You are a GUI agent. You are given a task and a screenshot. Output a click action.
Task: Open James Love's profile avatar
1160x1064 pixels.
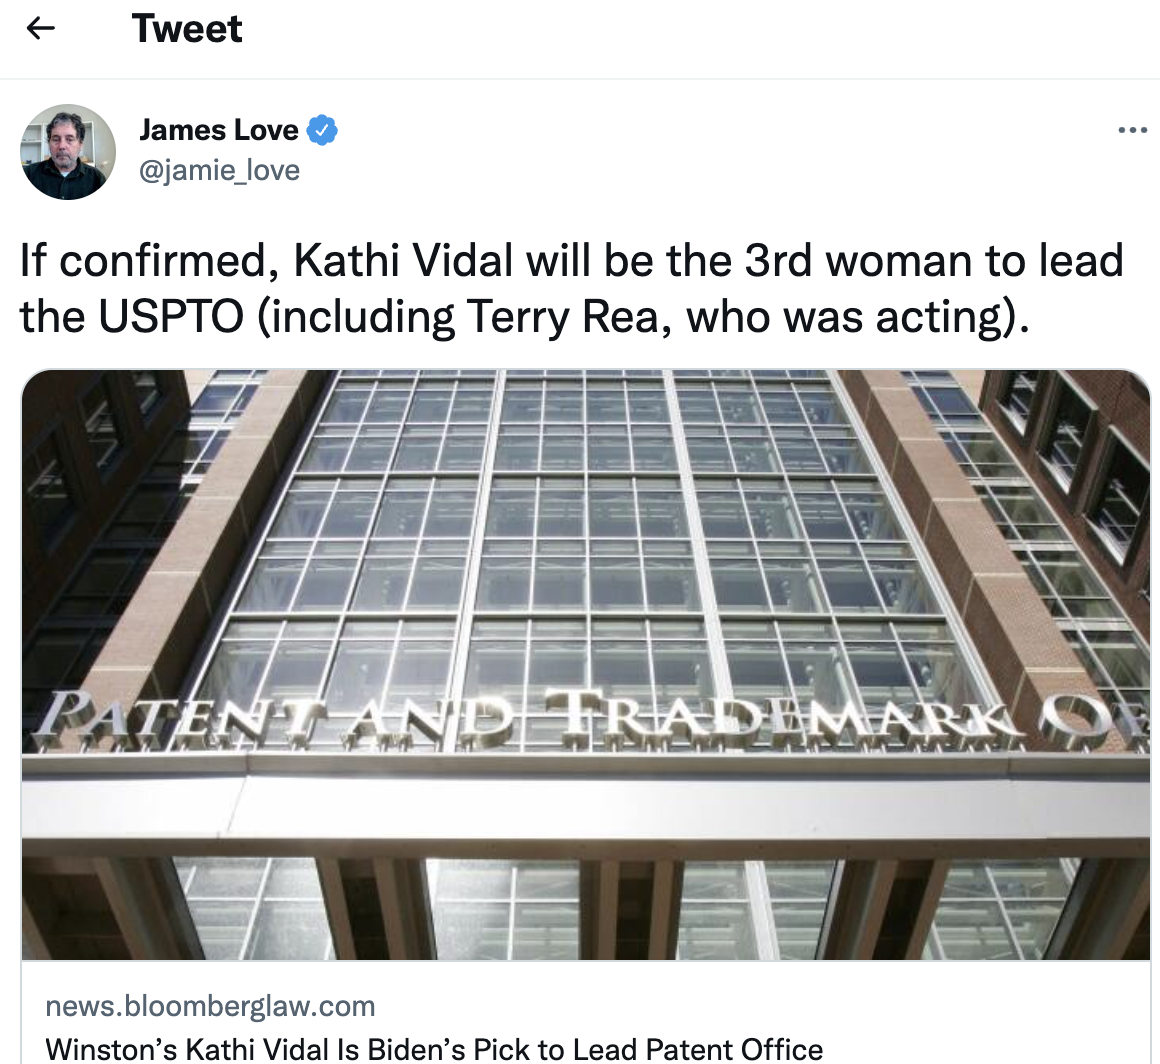tap(68, 152)
